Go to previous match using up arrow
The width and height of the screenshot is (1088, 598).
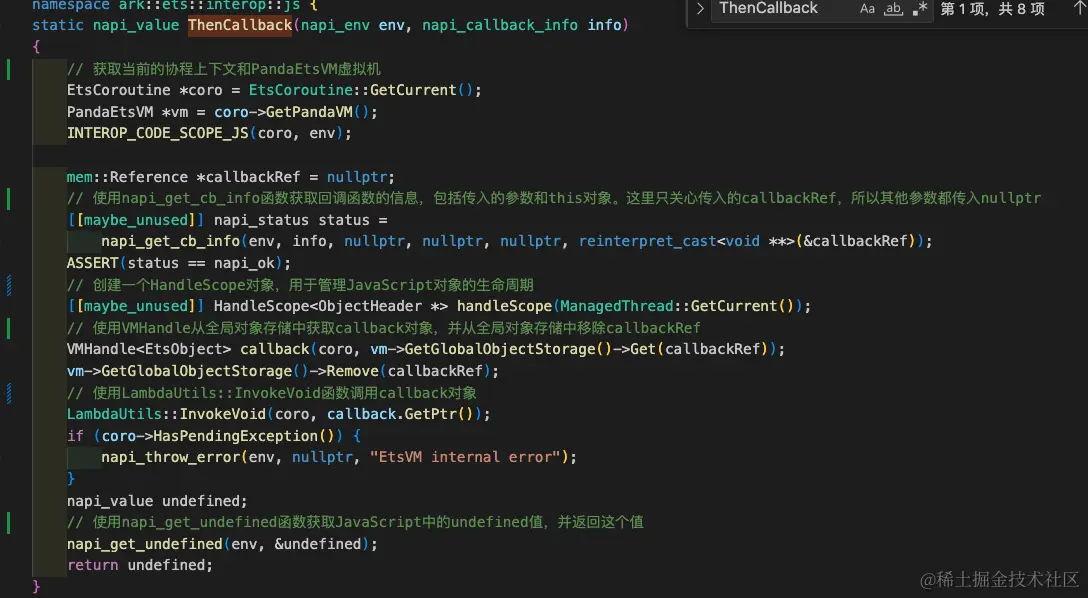(1078, 8)
